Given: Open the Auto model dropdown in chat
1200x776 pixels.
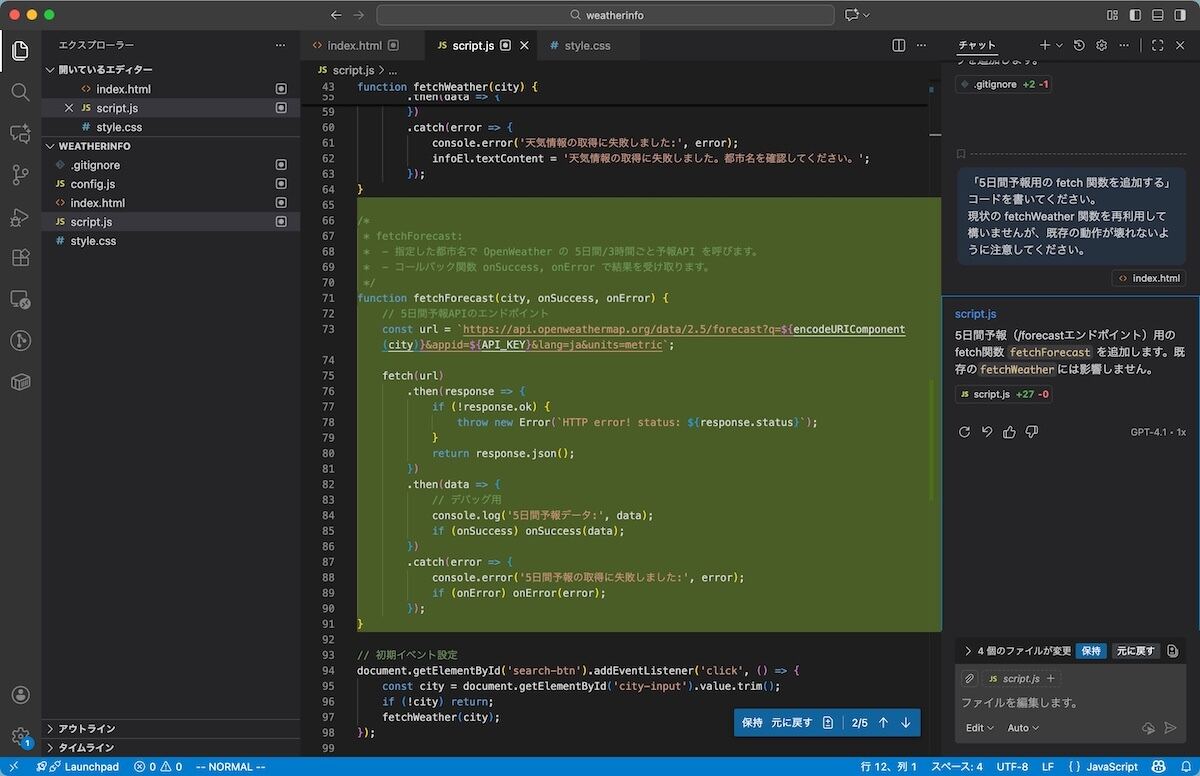Looking at the screenshot, I should (1023, 728).
